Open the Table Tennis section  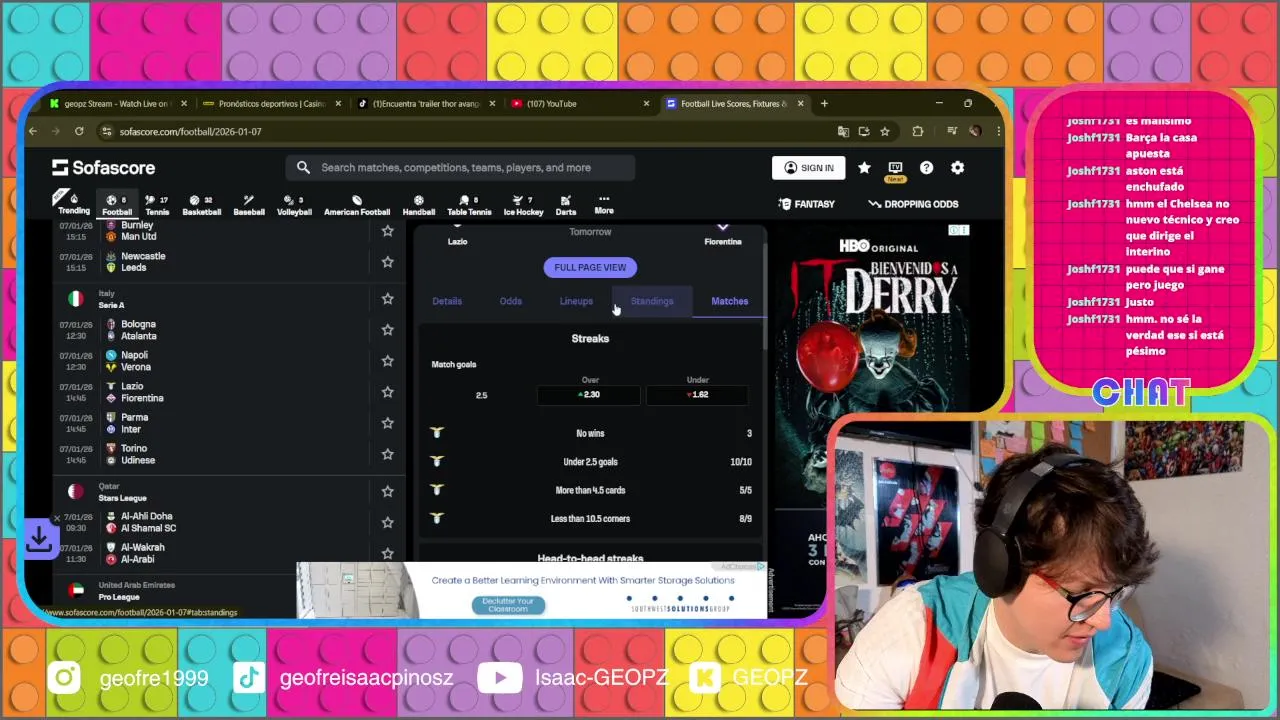pos(469,204)
